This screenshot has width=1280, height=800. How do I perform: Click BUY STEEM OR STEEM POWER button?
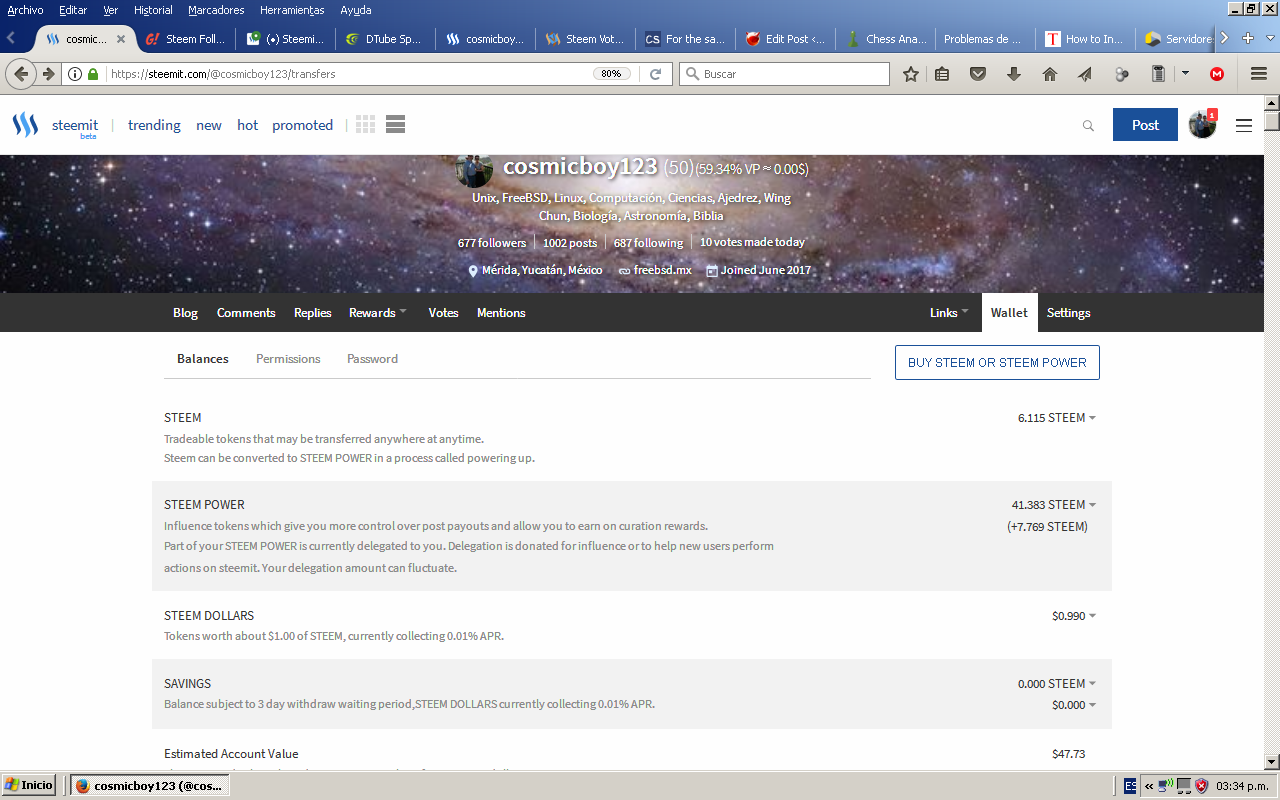[997, 363]
